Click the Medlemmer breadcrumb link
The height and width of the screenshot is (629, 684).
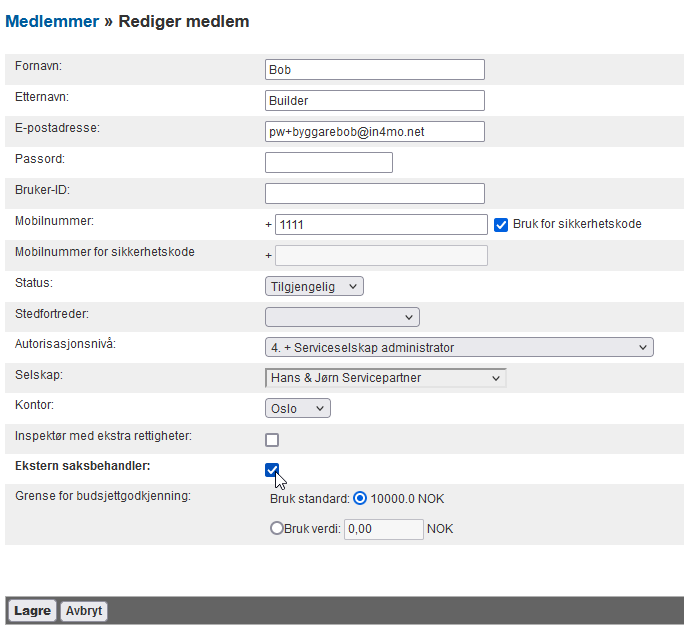coord(52,21)
